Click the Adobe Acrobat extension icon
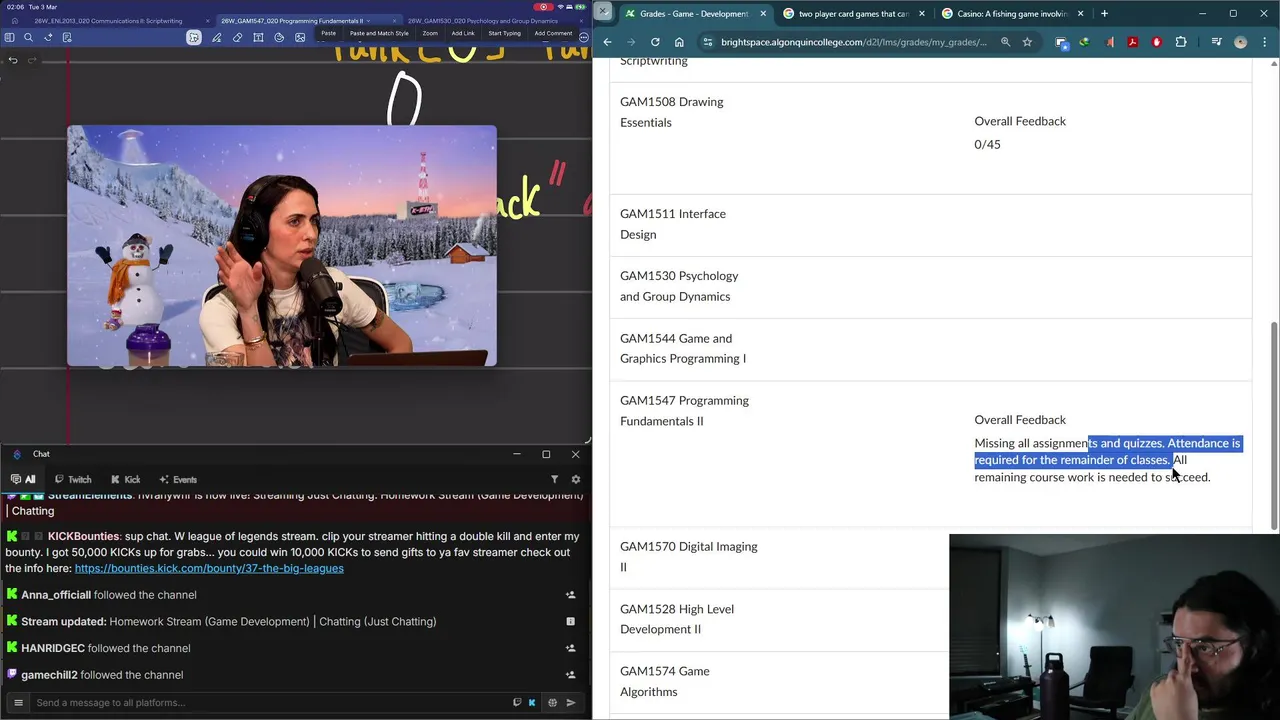1280x720 pixels. 1132,42
